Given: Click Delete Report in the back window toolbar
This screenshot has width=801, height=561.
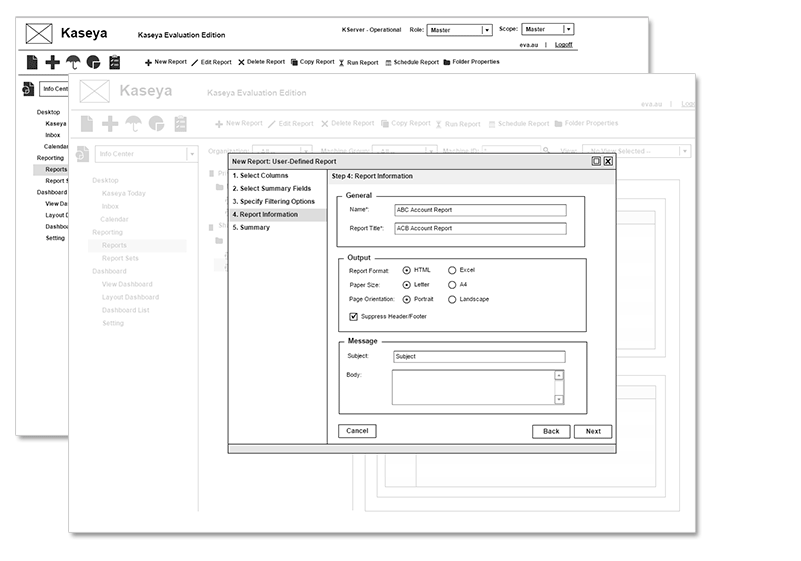Looking at the screenshot, I should pos(262,62).
